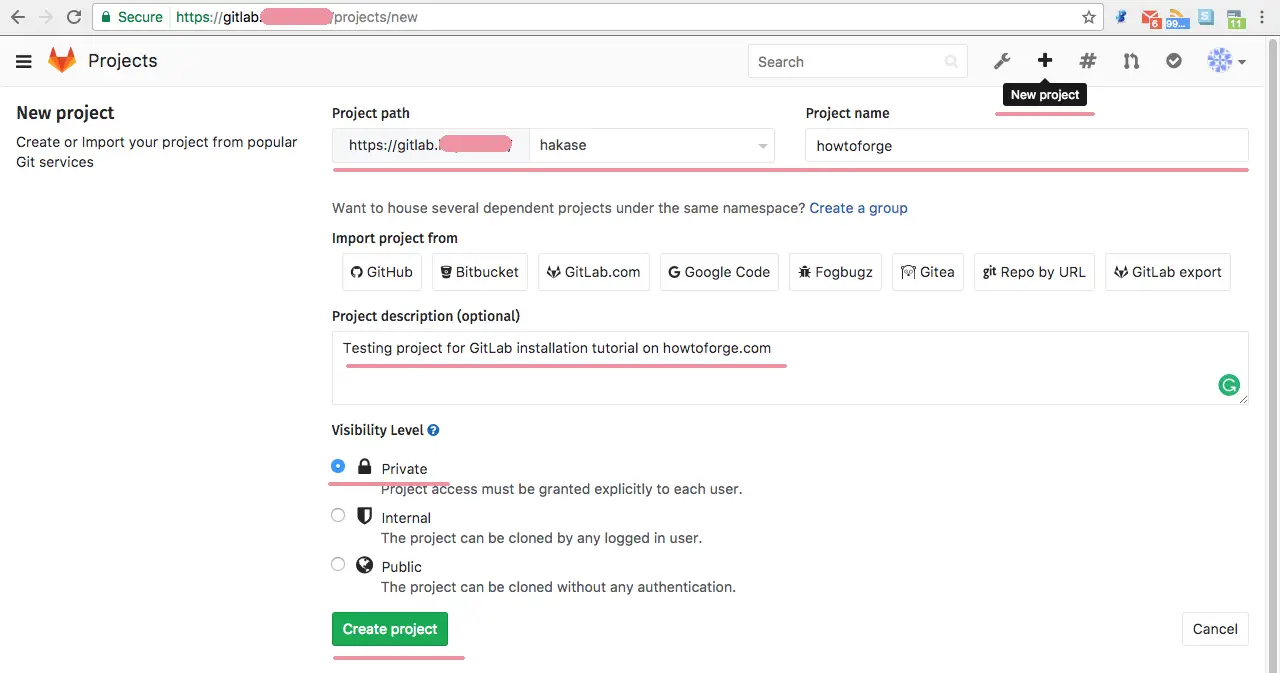Viewport: 1280px width, 673px height.
Task: Click the green Secure padlock indicator
Action: [132, 17]
